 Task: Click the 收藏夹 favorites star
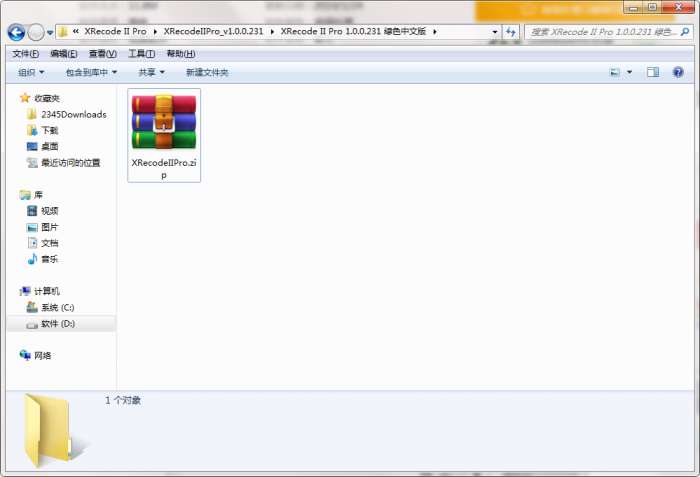[25, 98]
